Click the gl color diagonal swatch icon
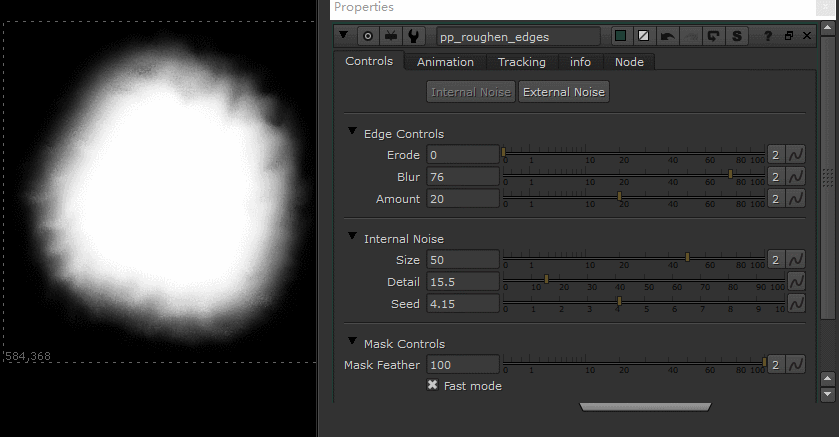Viewport: 839px width, 437px height. tap(643, 36)
